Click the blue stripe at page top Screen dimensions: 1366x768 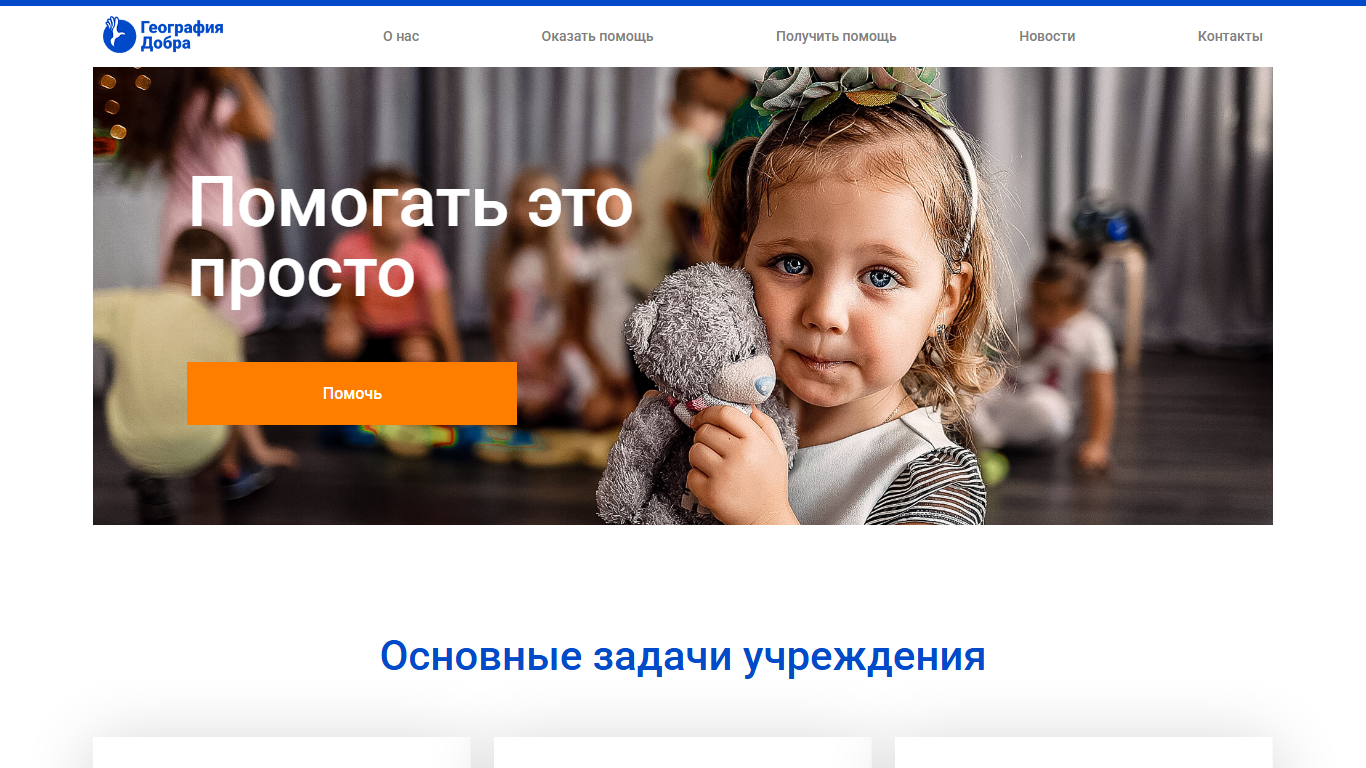683,3
